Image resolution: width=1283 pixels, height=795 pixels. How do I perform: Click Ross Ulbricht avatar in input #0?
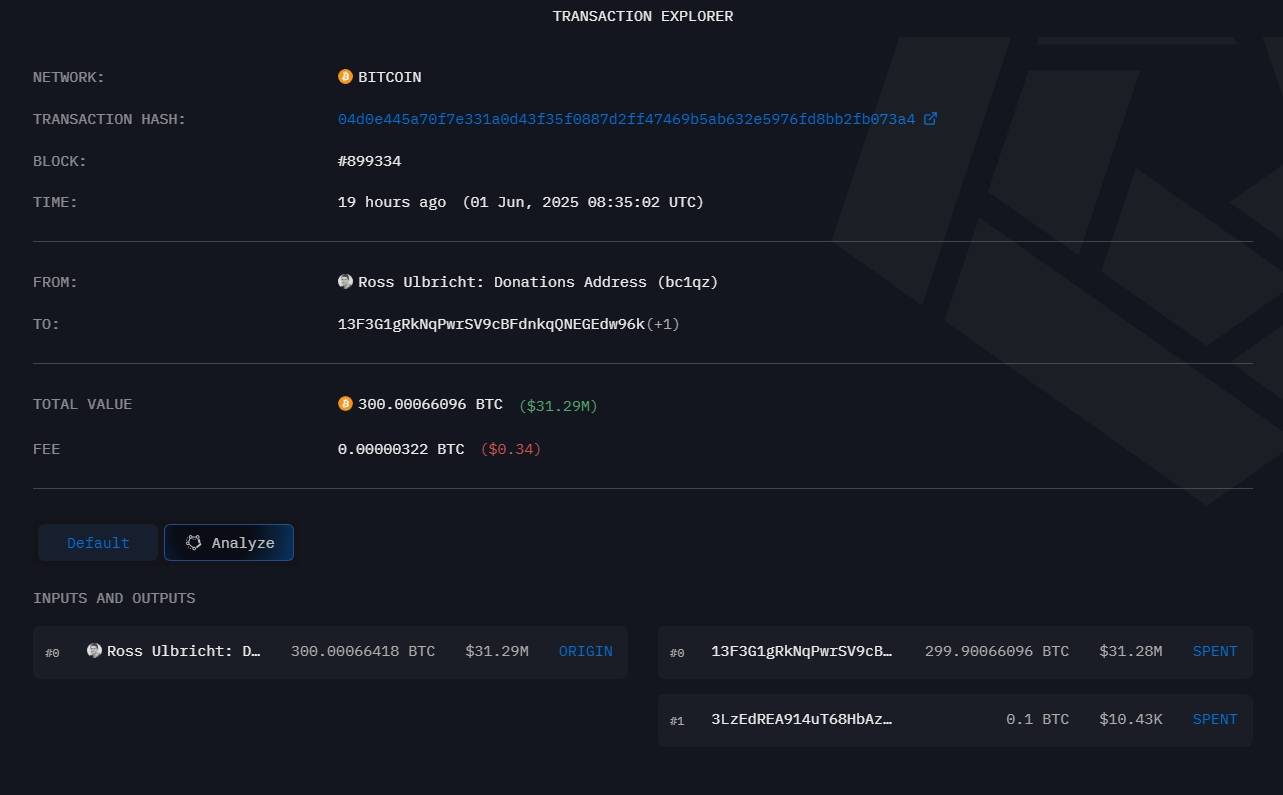(94, 651)
